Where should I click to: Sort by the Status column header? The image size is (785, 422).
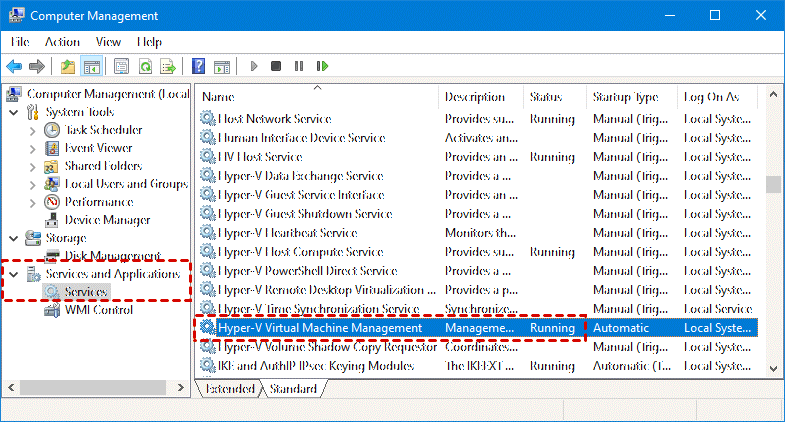click(555, 97)
